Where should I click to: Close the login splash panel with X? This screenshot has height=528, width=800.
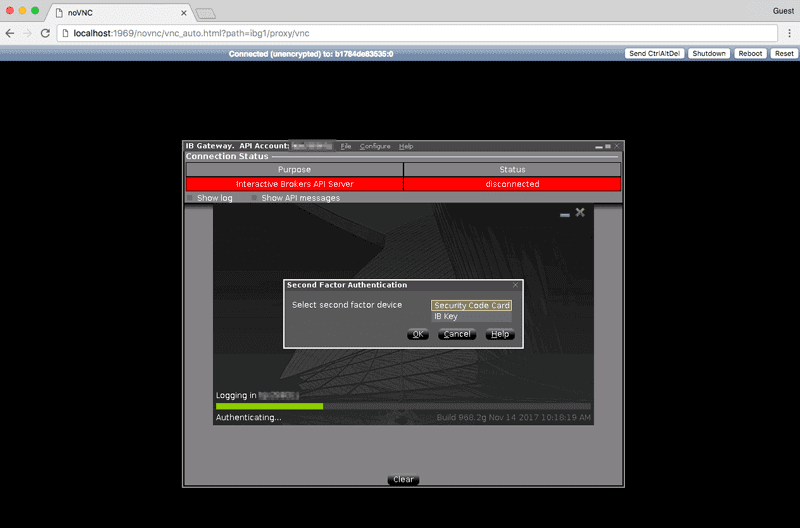pyautogui.click(x=580, y=212)
